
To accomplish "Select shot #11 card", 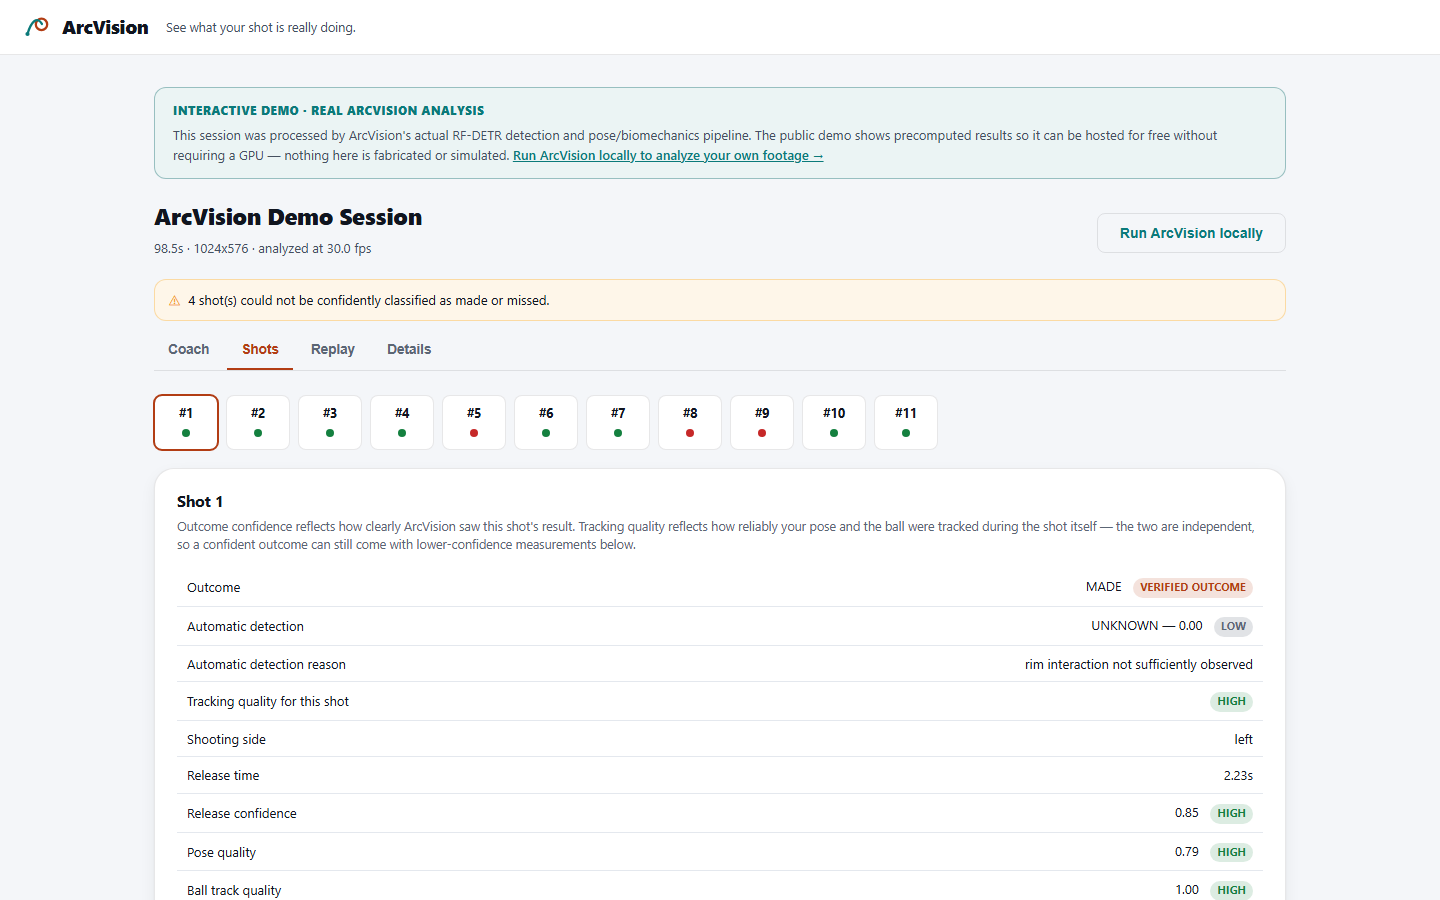I will pyautogui.click(x=906, y=422).
